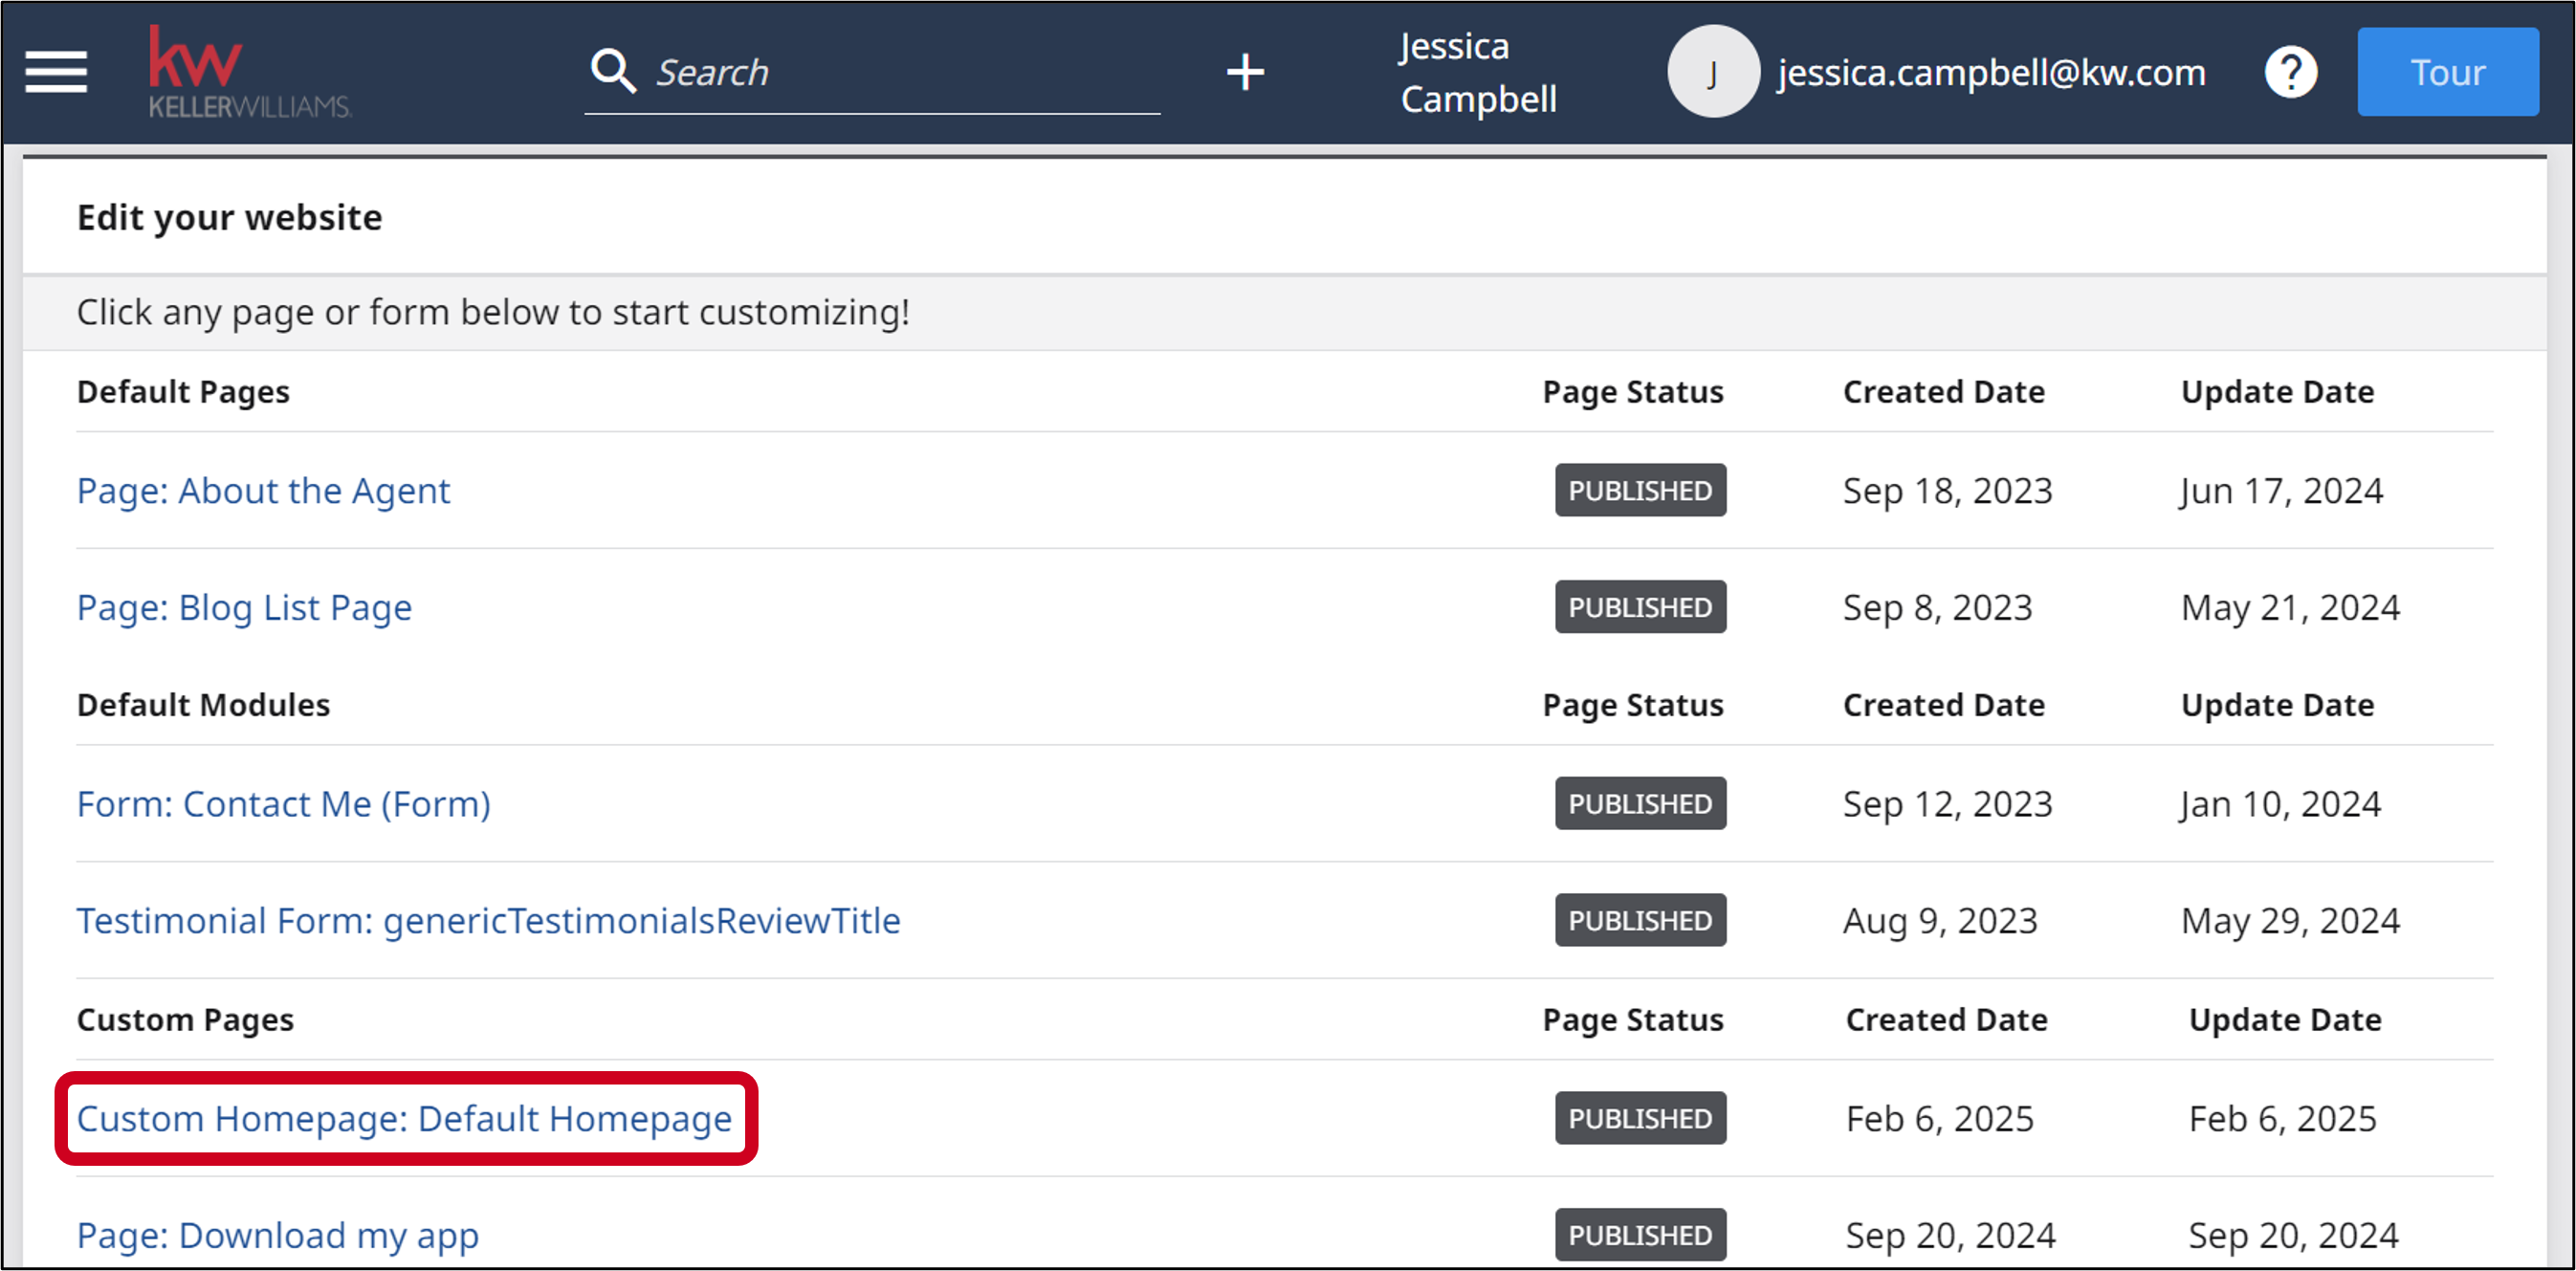Select update date May 29, 2024
Image resolution: width=2576 pixels, height=1271 pixels.
[2290, 921]
